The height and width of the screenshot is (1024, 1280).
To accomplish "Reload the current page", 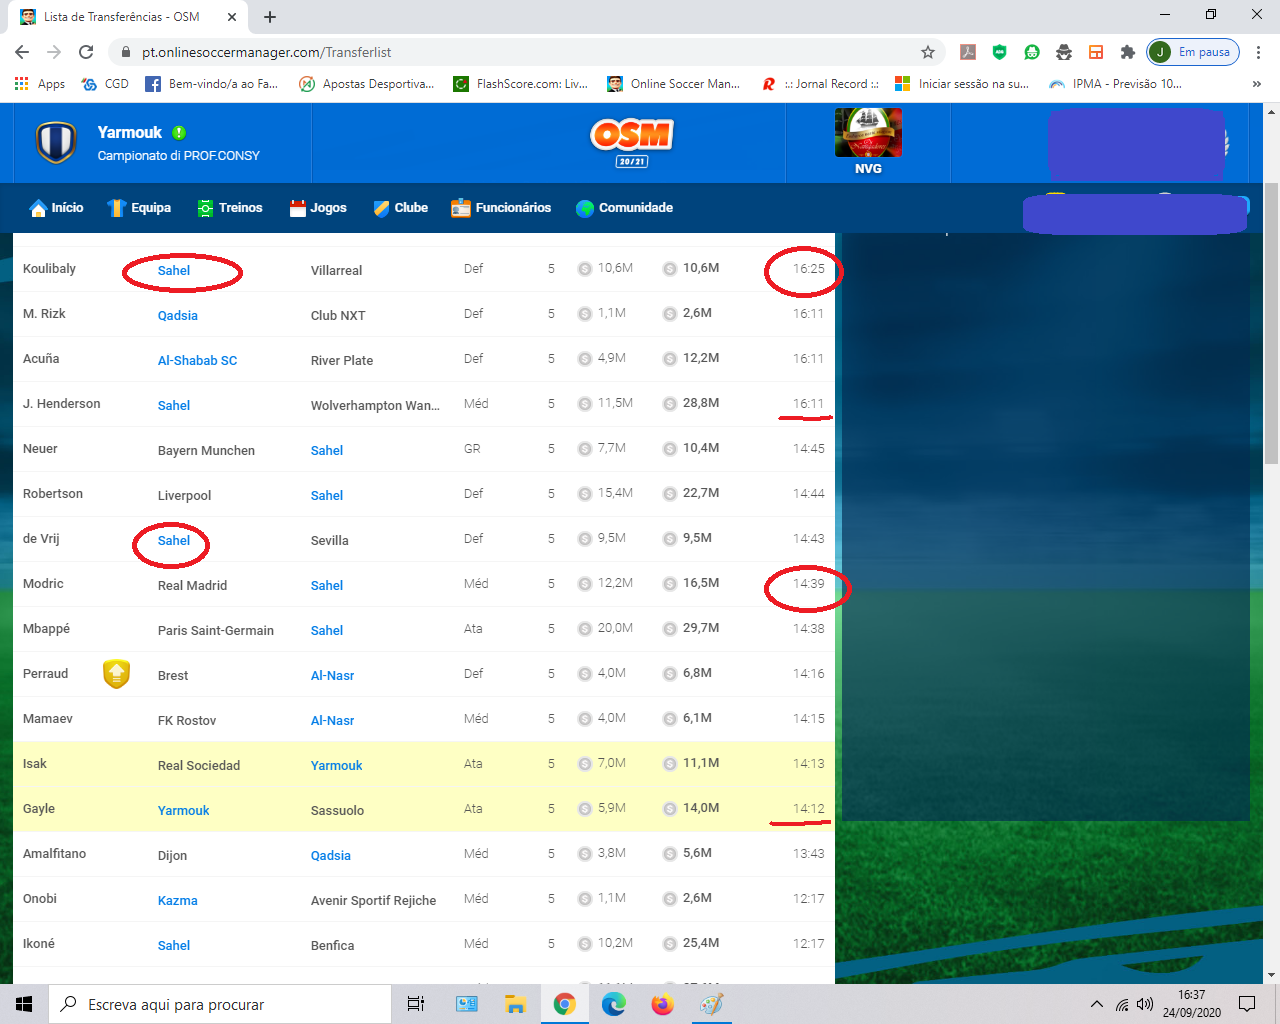I will pos(86,52).
